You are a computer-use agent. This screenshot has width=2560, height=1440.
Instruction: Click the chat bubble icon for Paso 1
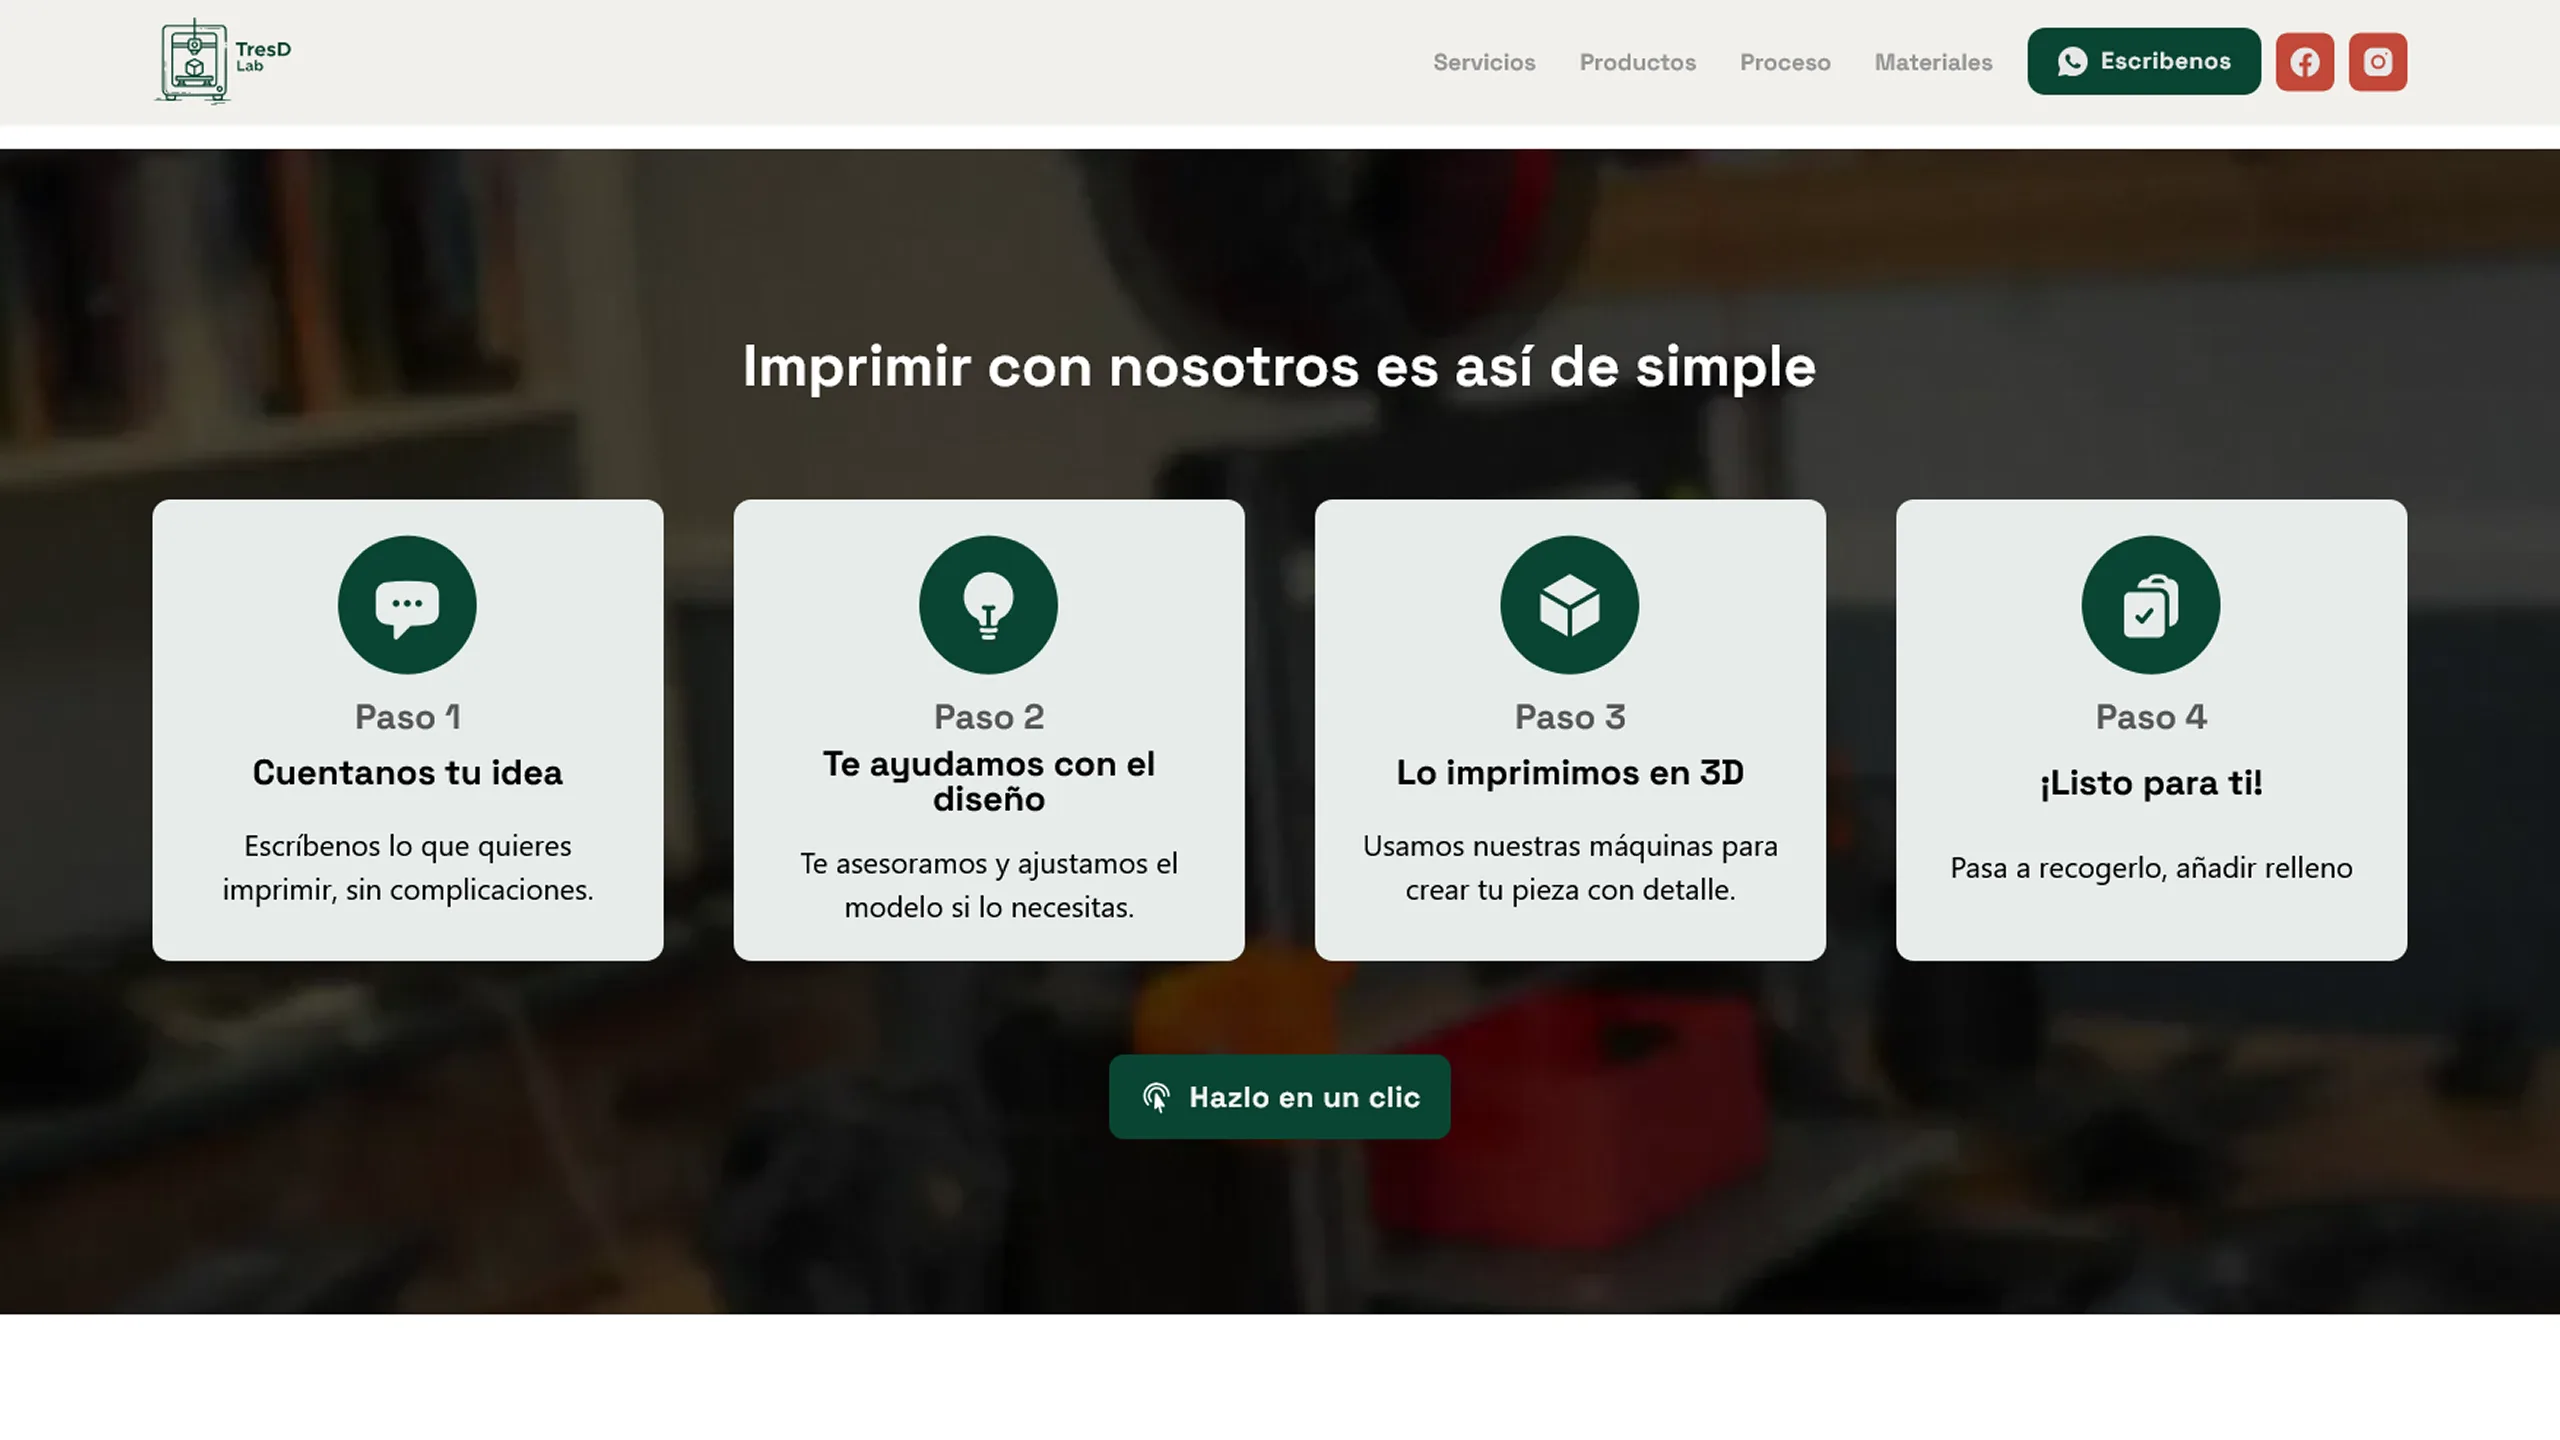pos(407,605)
